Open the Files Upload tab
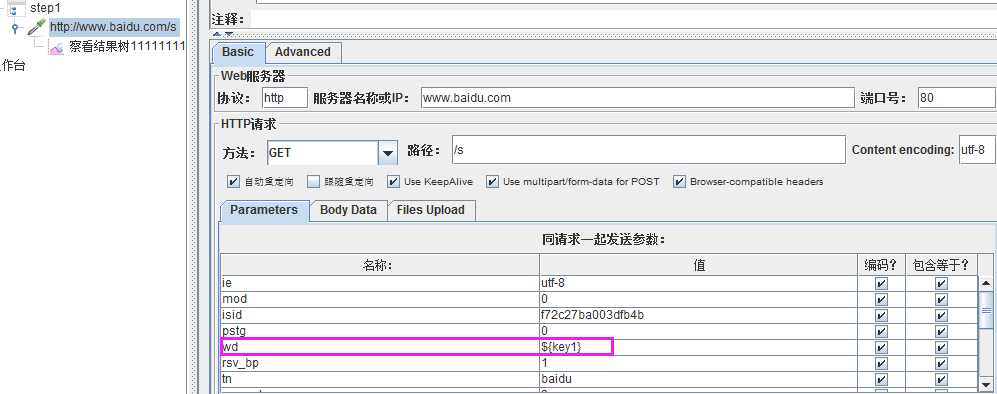The height and width of the screenshot is (394, 997). point(430,210)
